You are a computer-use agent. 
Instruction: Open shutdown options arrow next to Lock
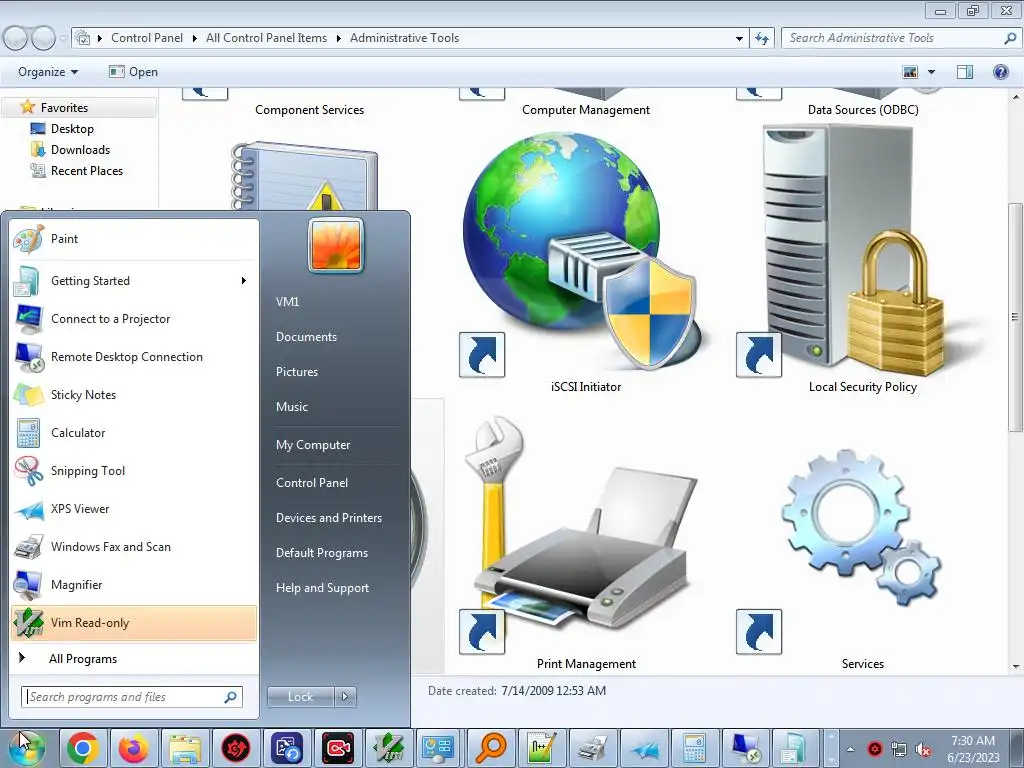[x=345, y=697]
